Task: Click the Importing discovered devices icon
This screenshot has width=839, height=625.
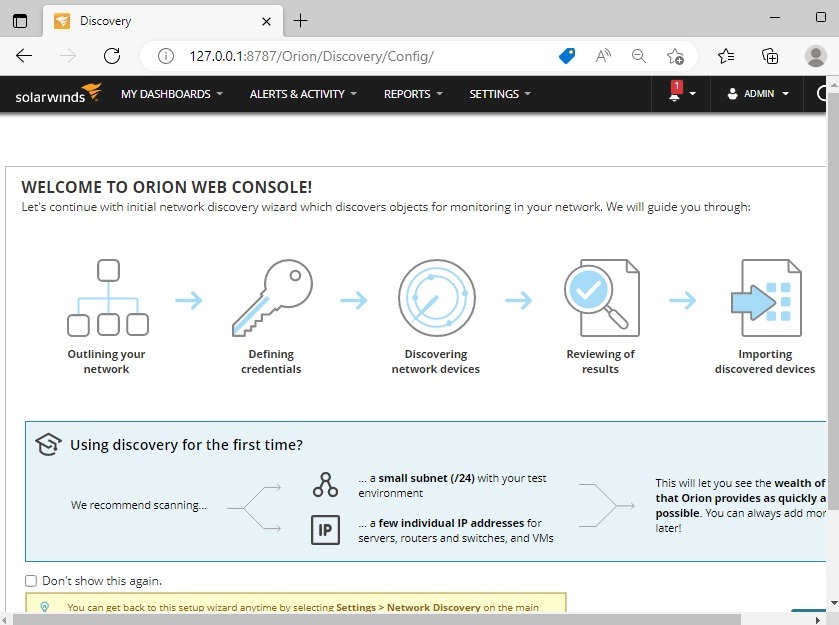Action: (x=766, y=298)
